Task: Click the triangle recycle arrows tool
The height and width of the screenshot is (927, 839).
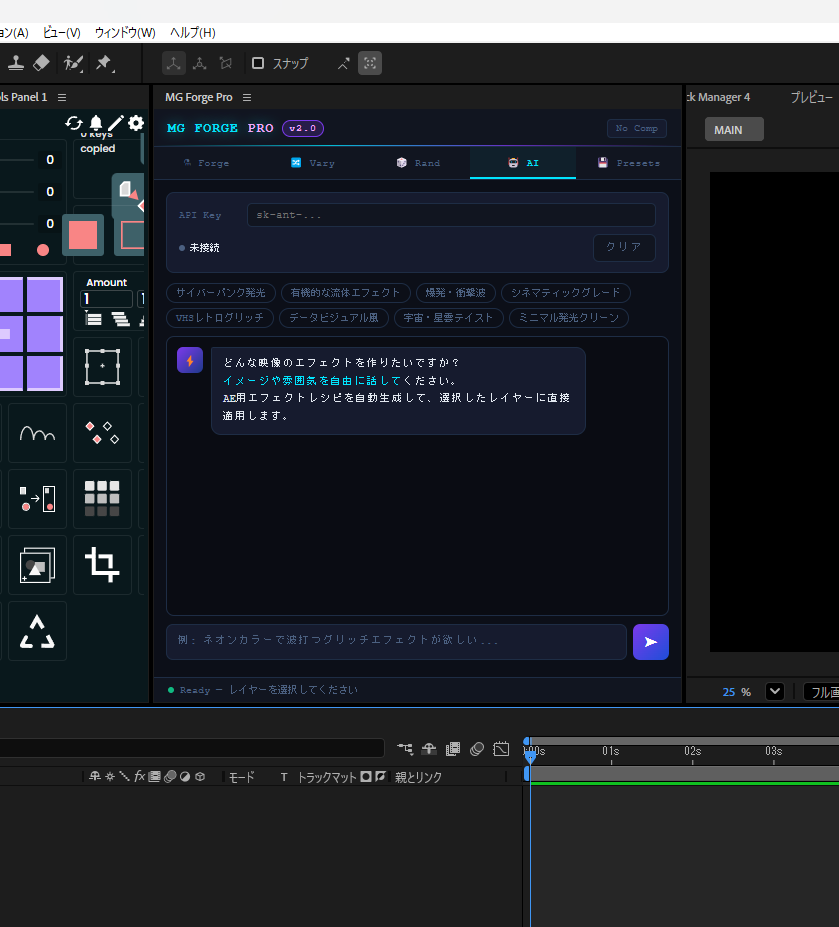Action: click(x=37, y=631)
